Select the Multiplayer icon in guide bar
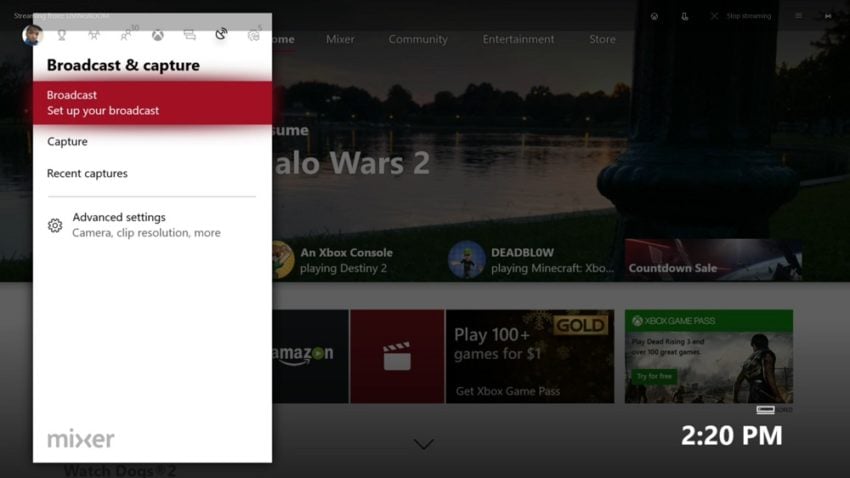The height and width of the screenshot is (478, 850). click(94, 35)
